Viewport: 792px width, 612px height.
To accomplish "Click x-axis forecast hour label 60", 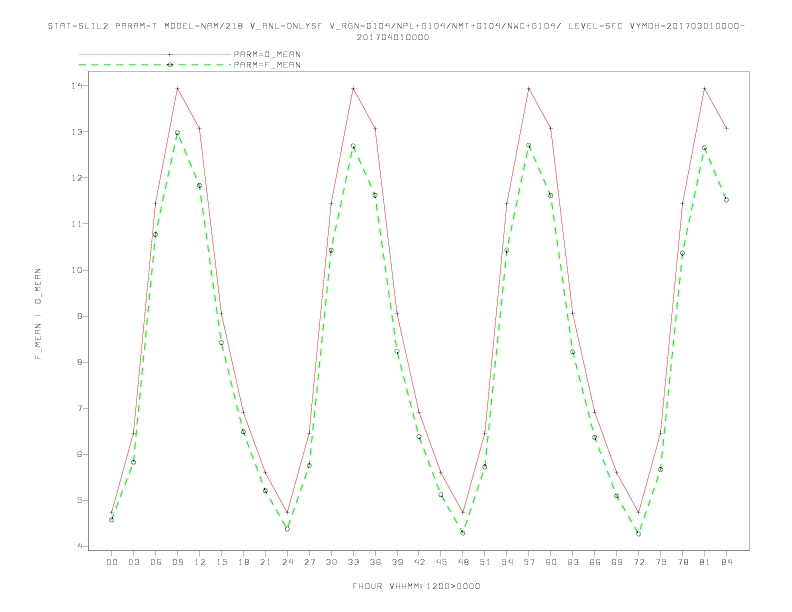I will pyautogui.click(x=551, y=562).
